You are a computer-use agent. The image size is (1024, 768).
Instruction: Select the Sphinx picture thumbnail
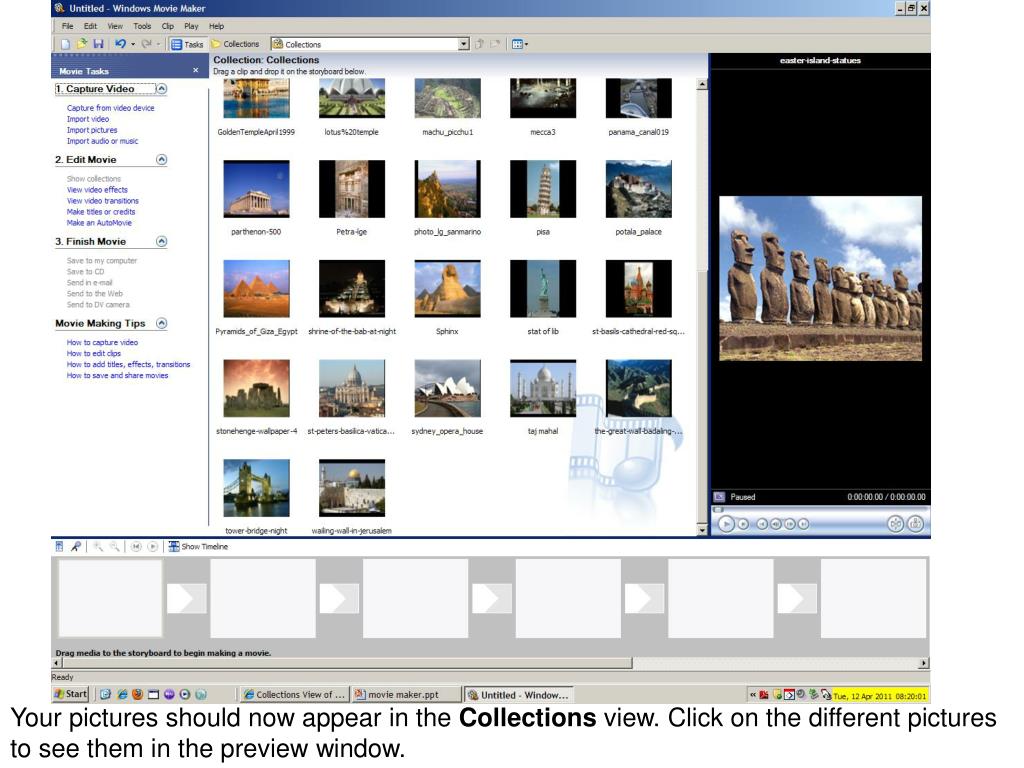(x=447, y=289)
